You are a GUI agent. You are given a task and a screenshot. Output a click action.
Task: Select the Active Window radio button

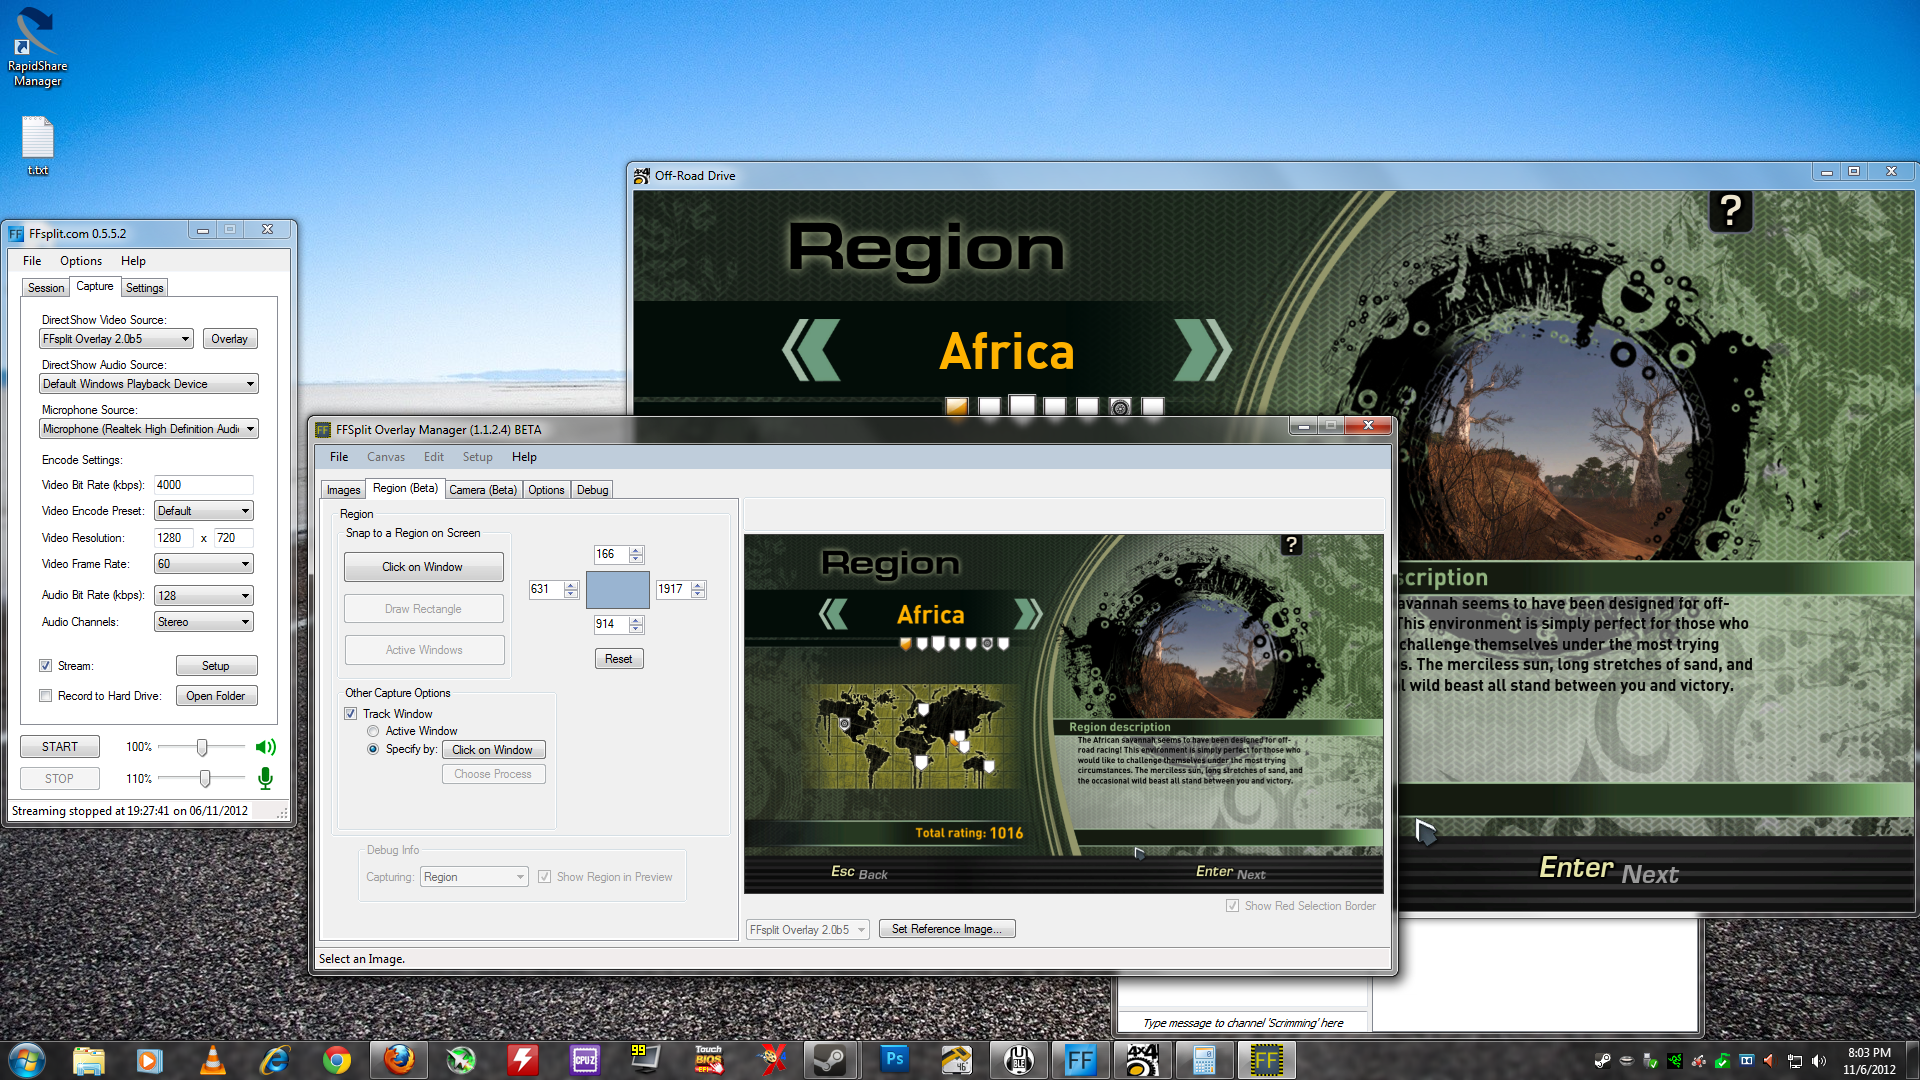coord(373,731)
